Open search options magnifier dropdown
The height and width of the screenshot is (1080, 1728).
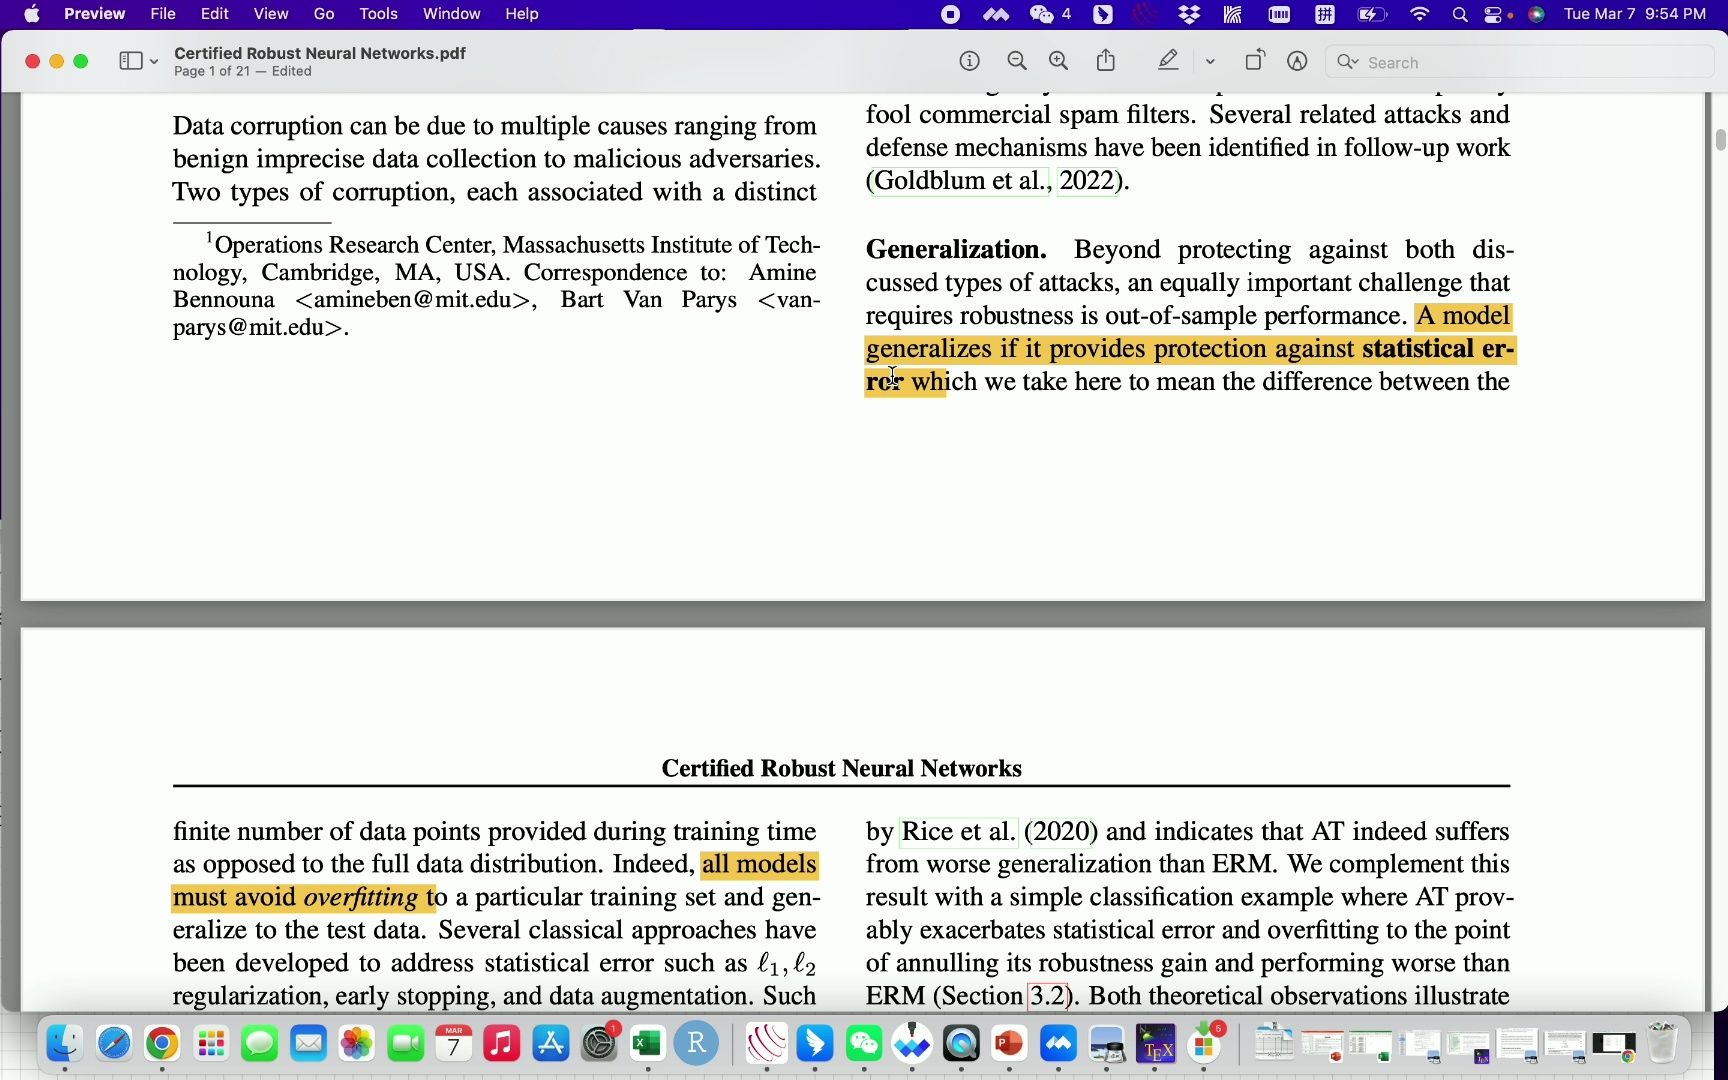(1347, 62)
